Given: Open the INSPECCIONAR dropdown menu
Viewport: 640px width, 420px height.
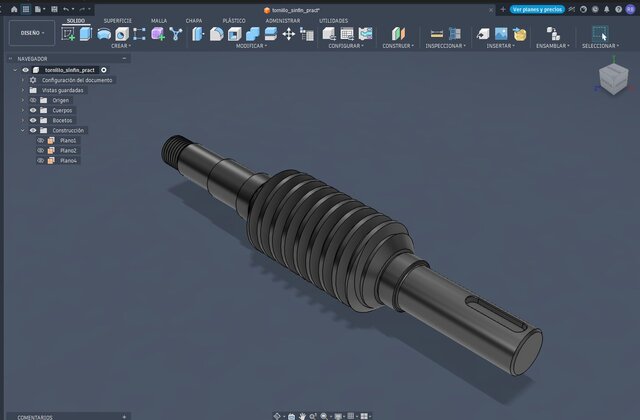Looking at the screenshot, I should (445, 46).
